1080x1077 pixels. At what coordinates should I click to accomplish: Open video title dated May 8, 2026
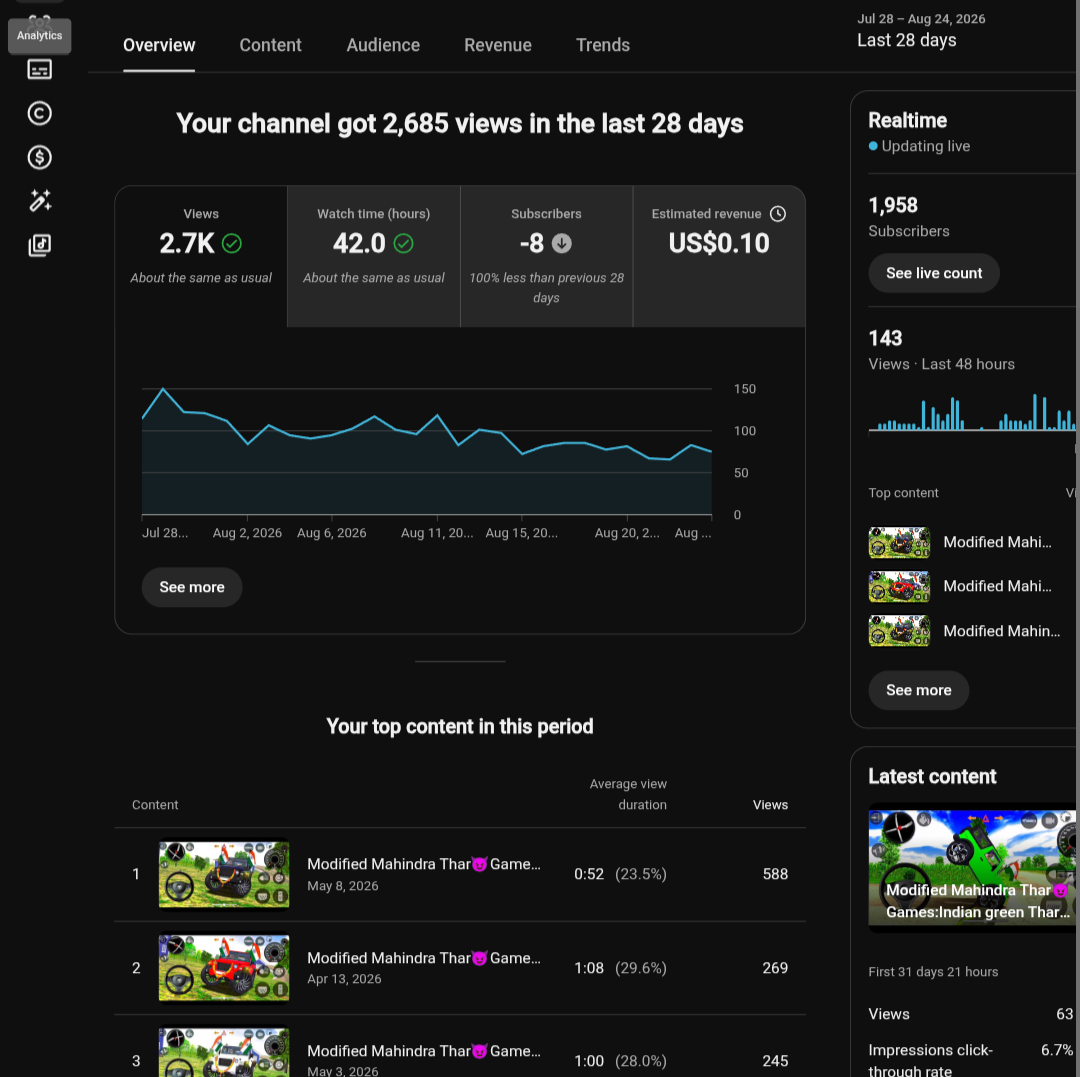(x=424, y=864)
